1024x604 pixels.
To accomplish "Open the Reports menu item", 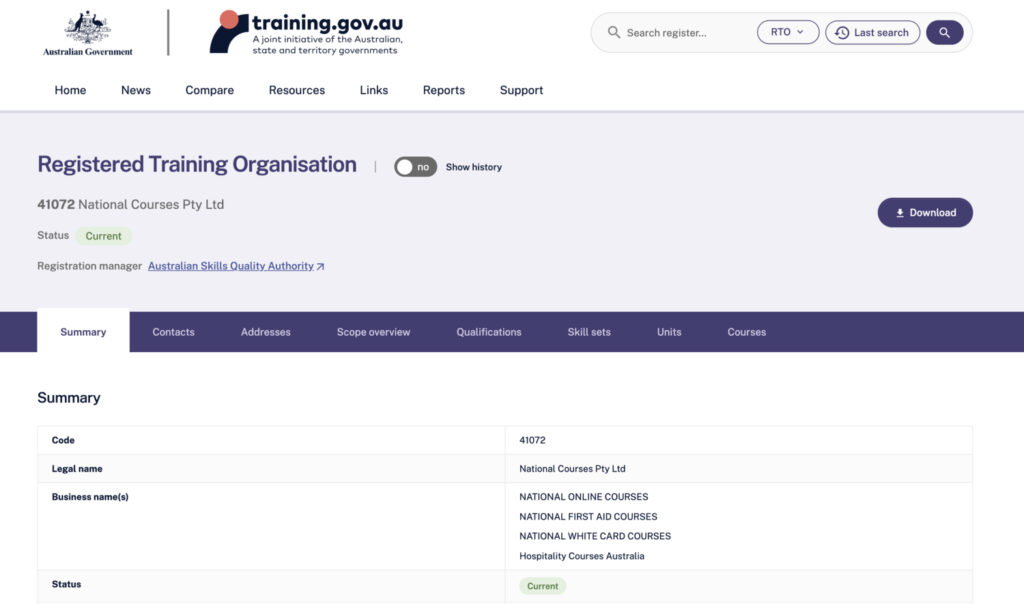I will point(443,90).
